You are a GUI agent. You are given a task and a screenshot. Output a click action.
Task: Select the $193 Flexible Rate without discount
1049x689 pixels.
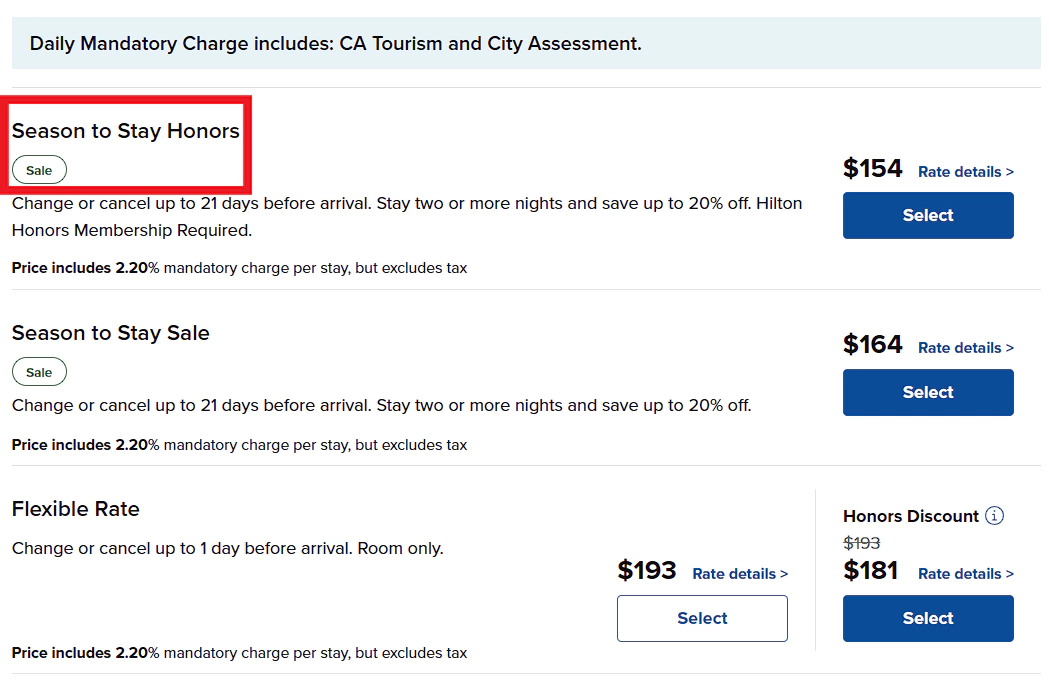click(702, 618)
